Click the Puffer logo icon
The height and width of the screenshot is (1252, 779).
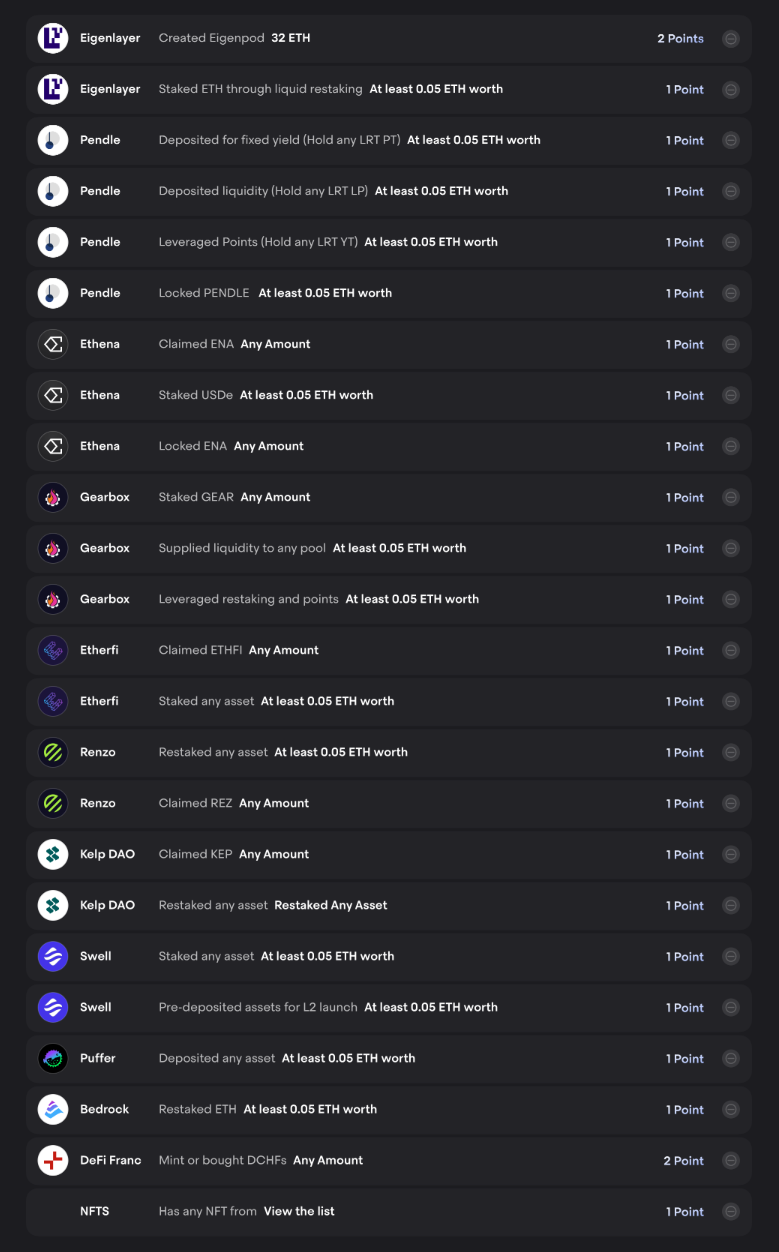coord(53,1058)
